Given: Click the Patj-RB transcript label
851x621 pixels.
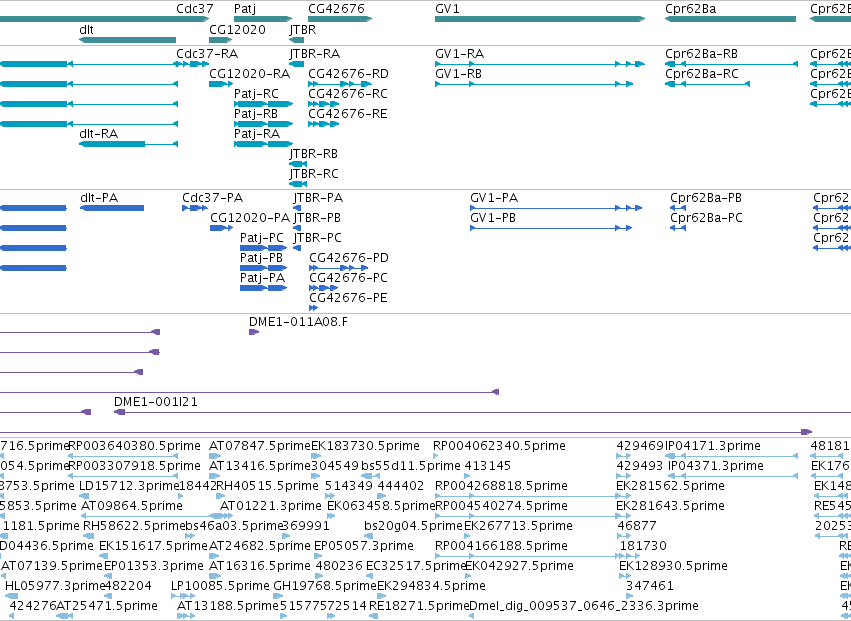Looking at the screenshot, I should 256,114.
